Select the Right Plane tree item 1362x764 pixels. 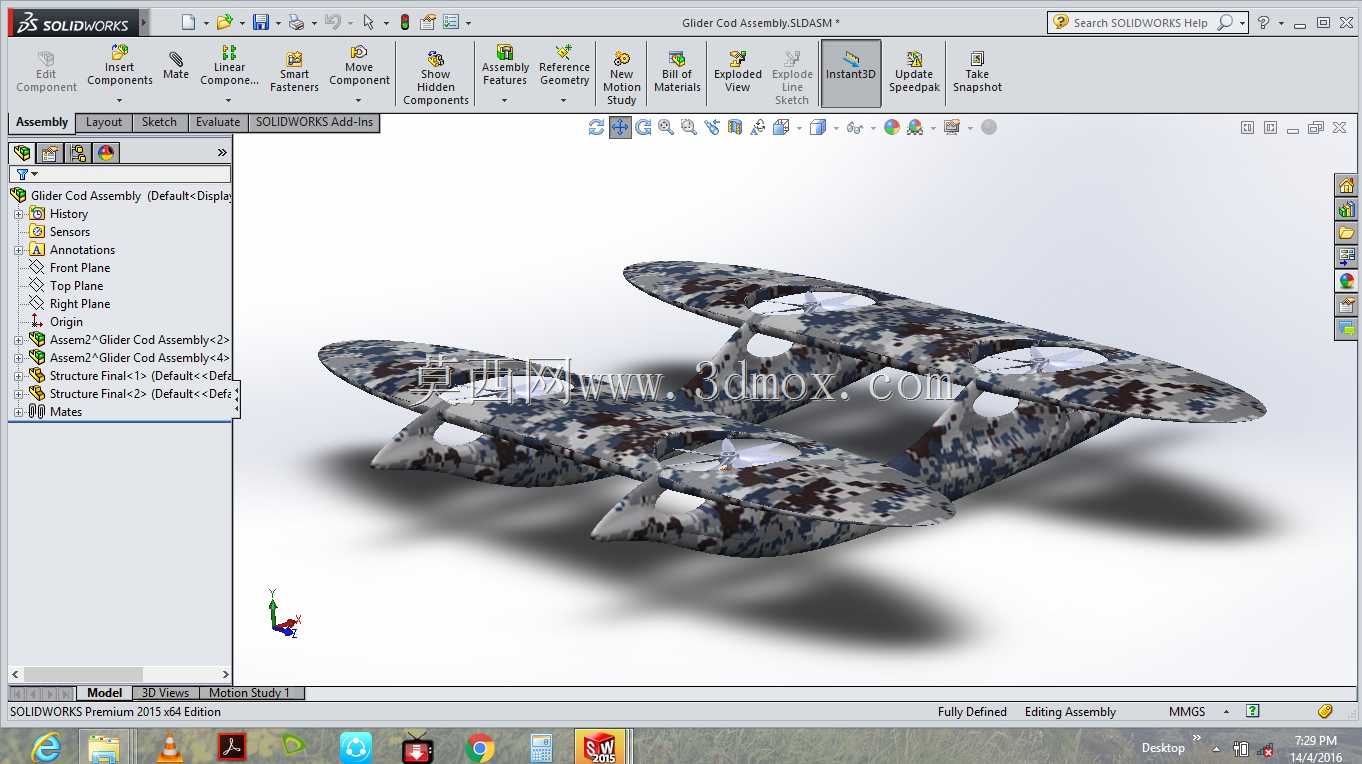coord(80,304)
